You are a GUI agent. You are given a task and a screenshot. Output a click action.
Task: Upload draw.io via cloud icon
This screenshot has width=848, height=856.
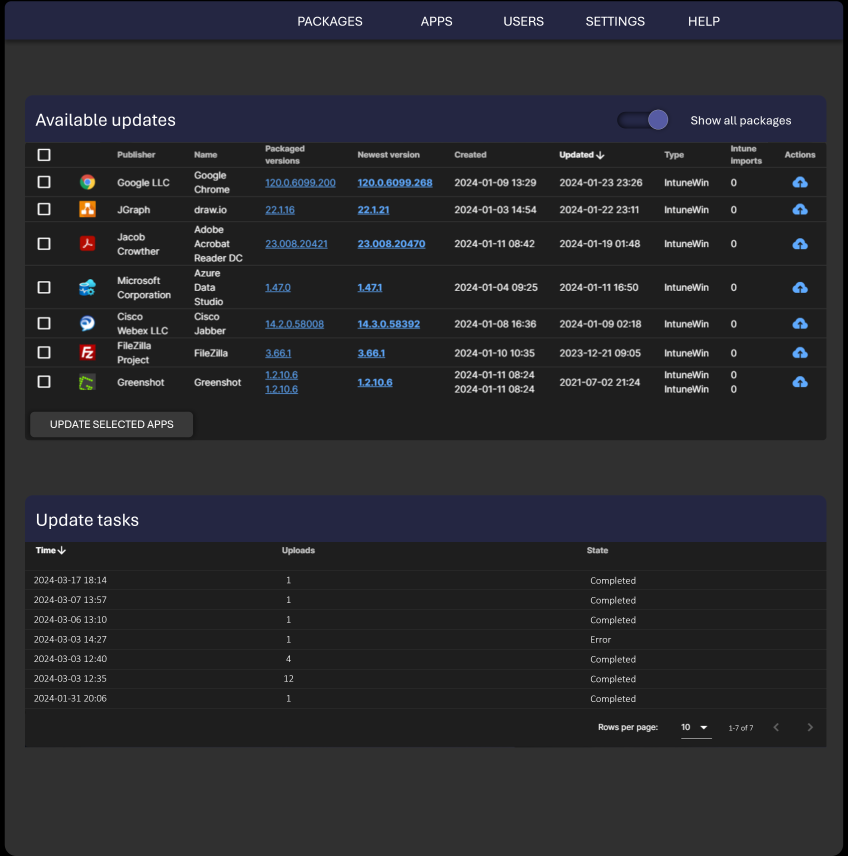point(799,209)
